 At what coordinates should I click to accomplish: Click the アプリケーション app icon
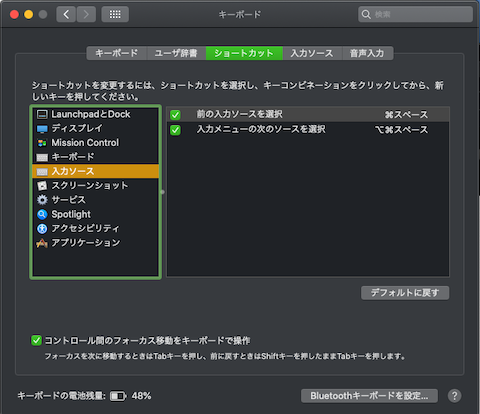click(x=42, y=243)
